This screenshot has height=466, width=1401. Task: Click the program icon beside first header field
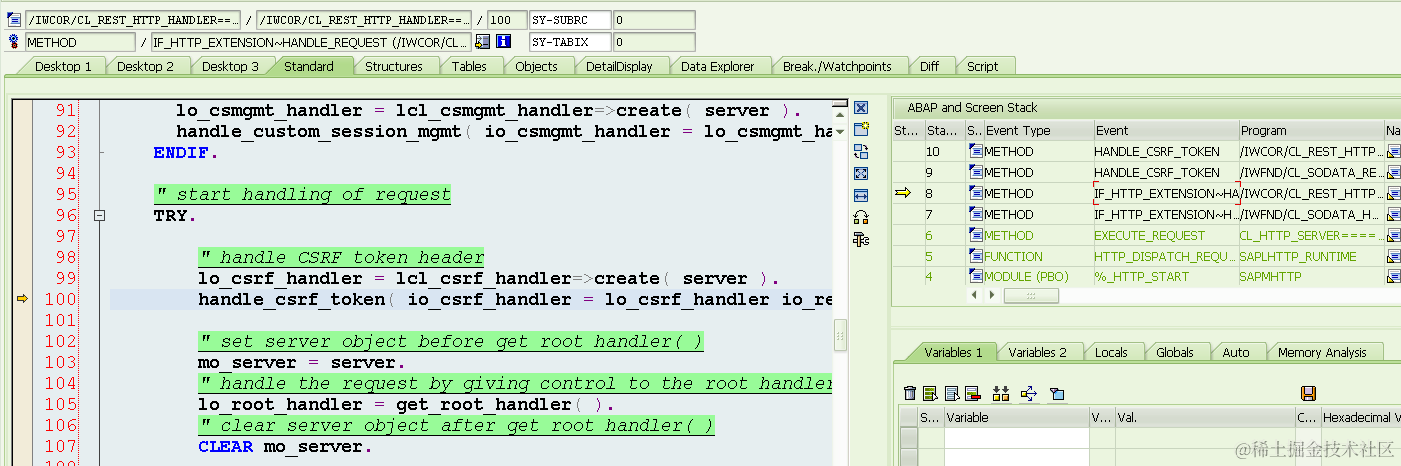tap(14, 20)
